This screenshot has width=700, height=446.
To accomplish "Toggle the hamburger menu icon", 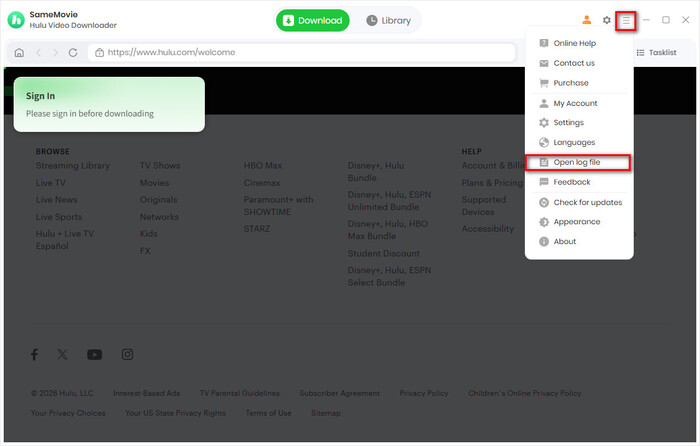I will coord(626,21).
